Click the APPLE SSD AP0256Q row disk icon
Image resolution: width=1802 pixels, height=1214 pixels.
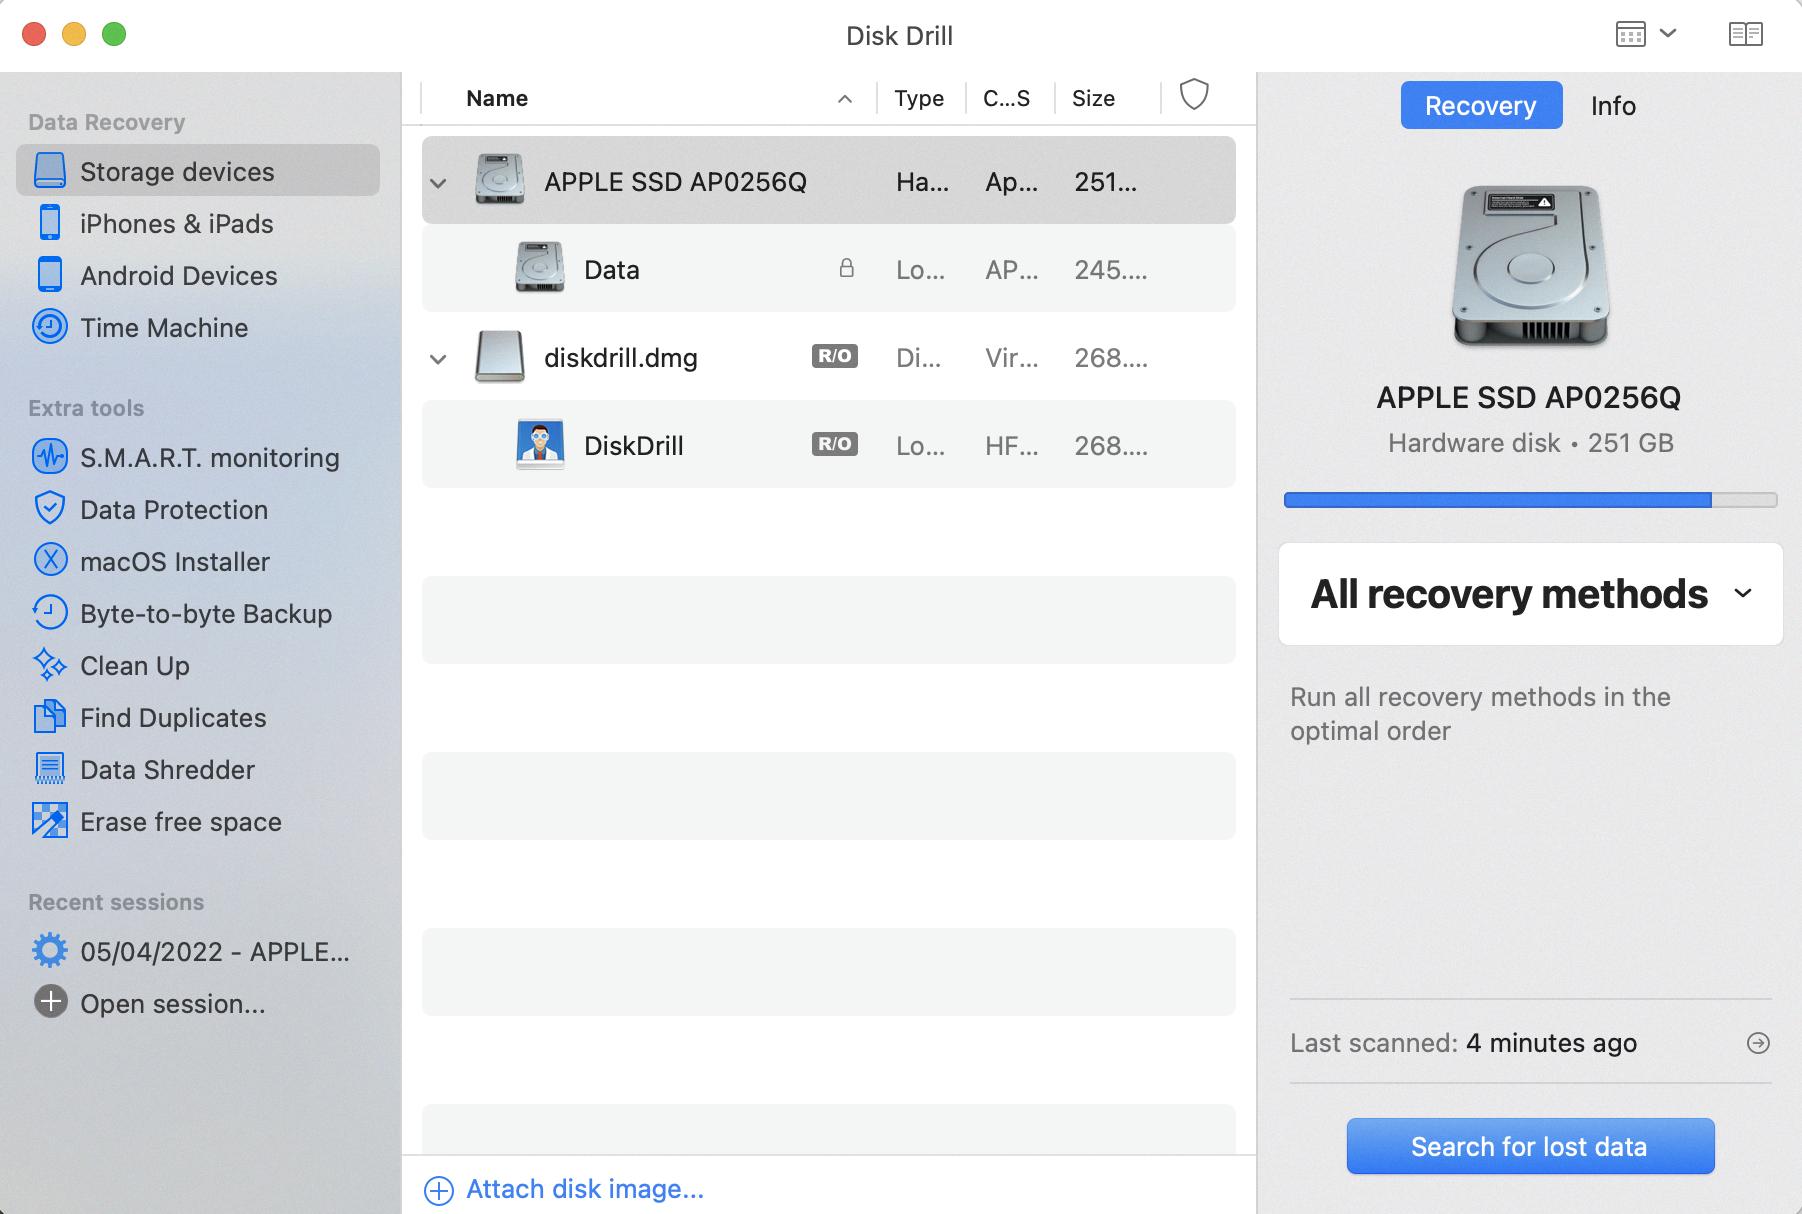pos(500,180)
